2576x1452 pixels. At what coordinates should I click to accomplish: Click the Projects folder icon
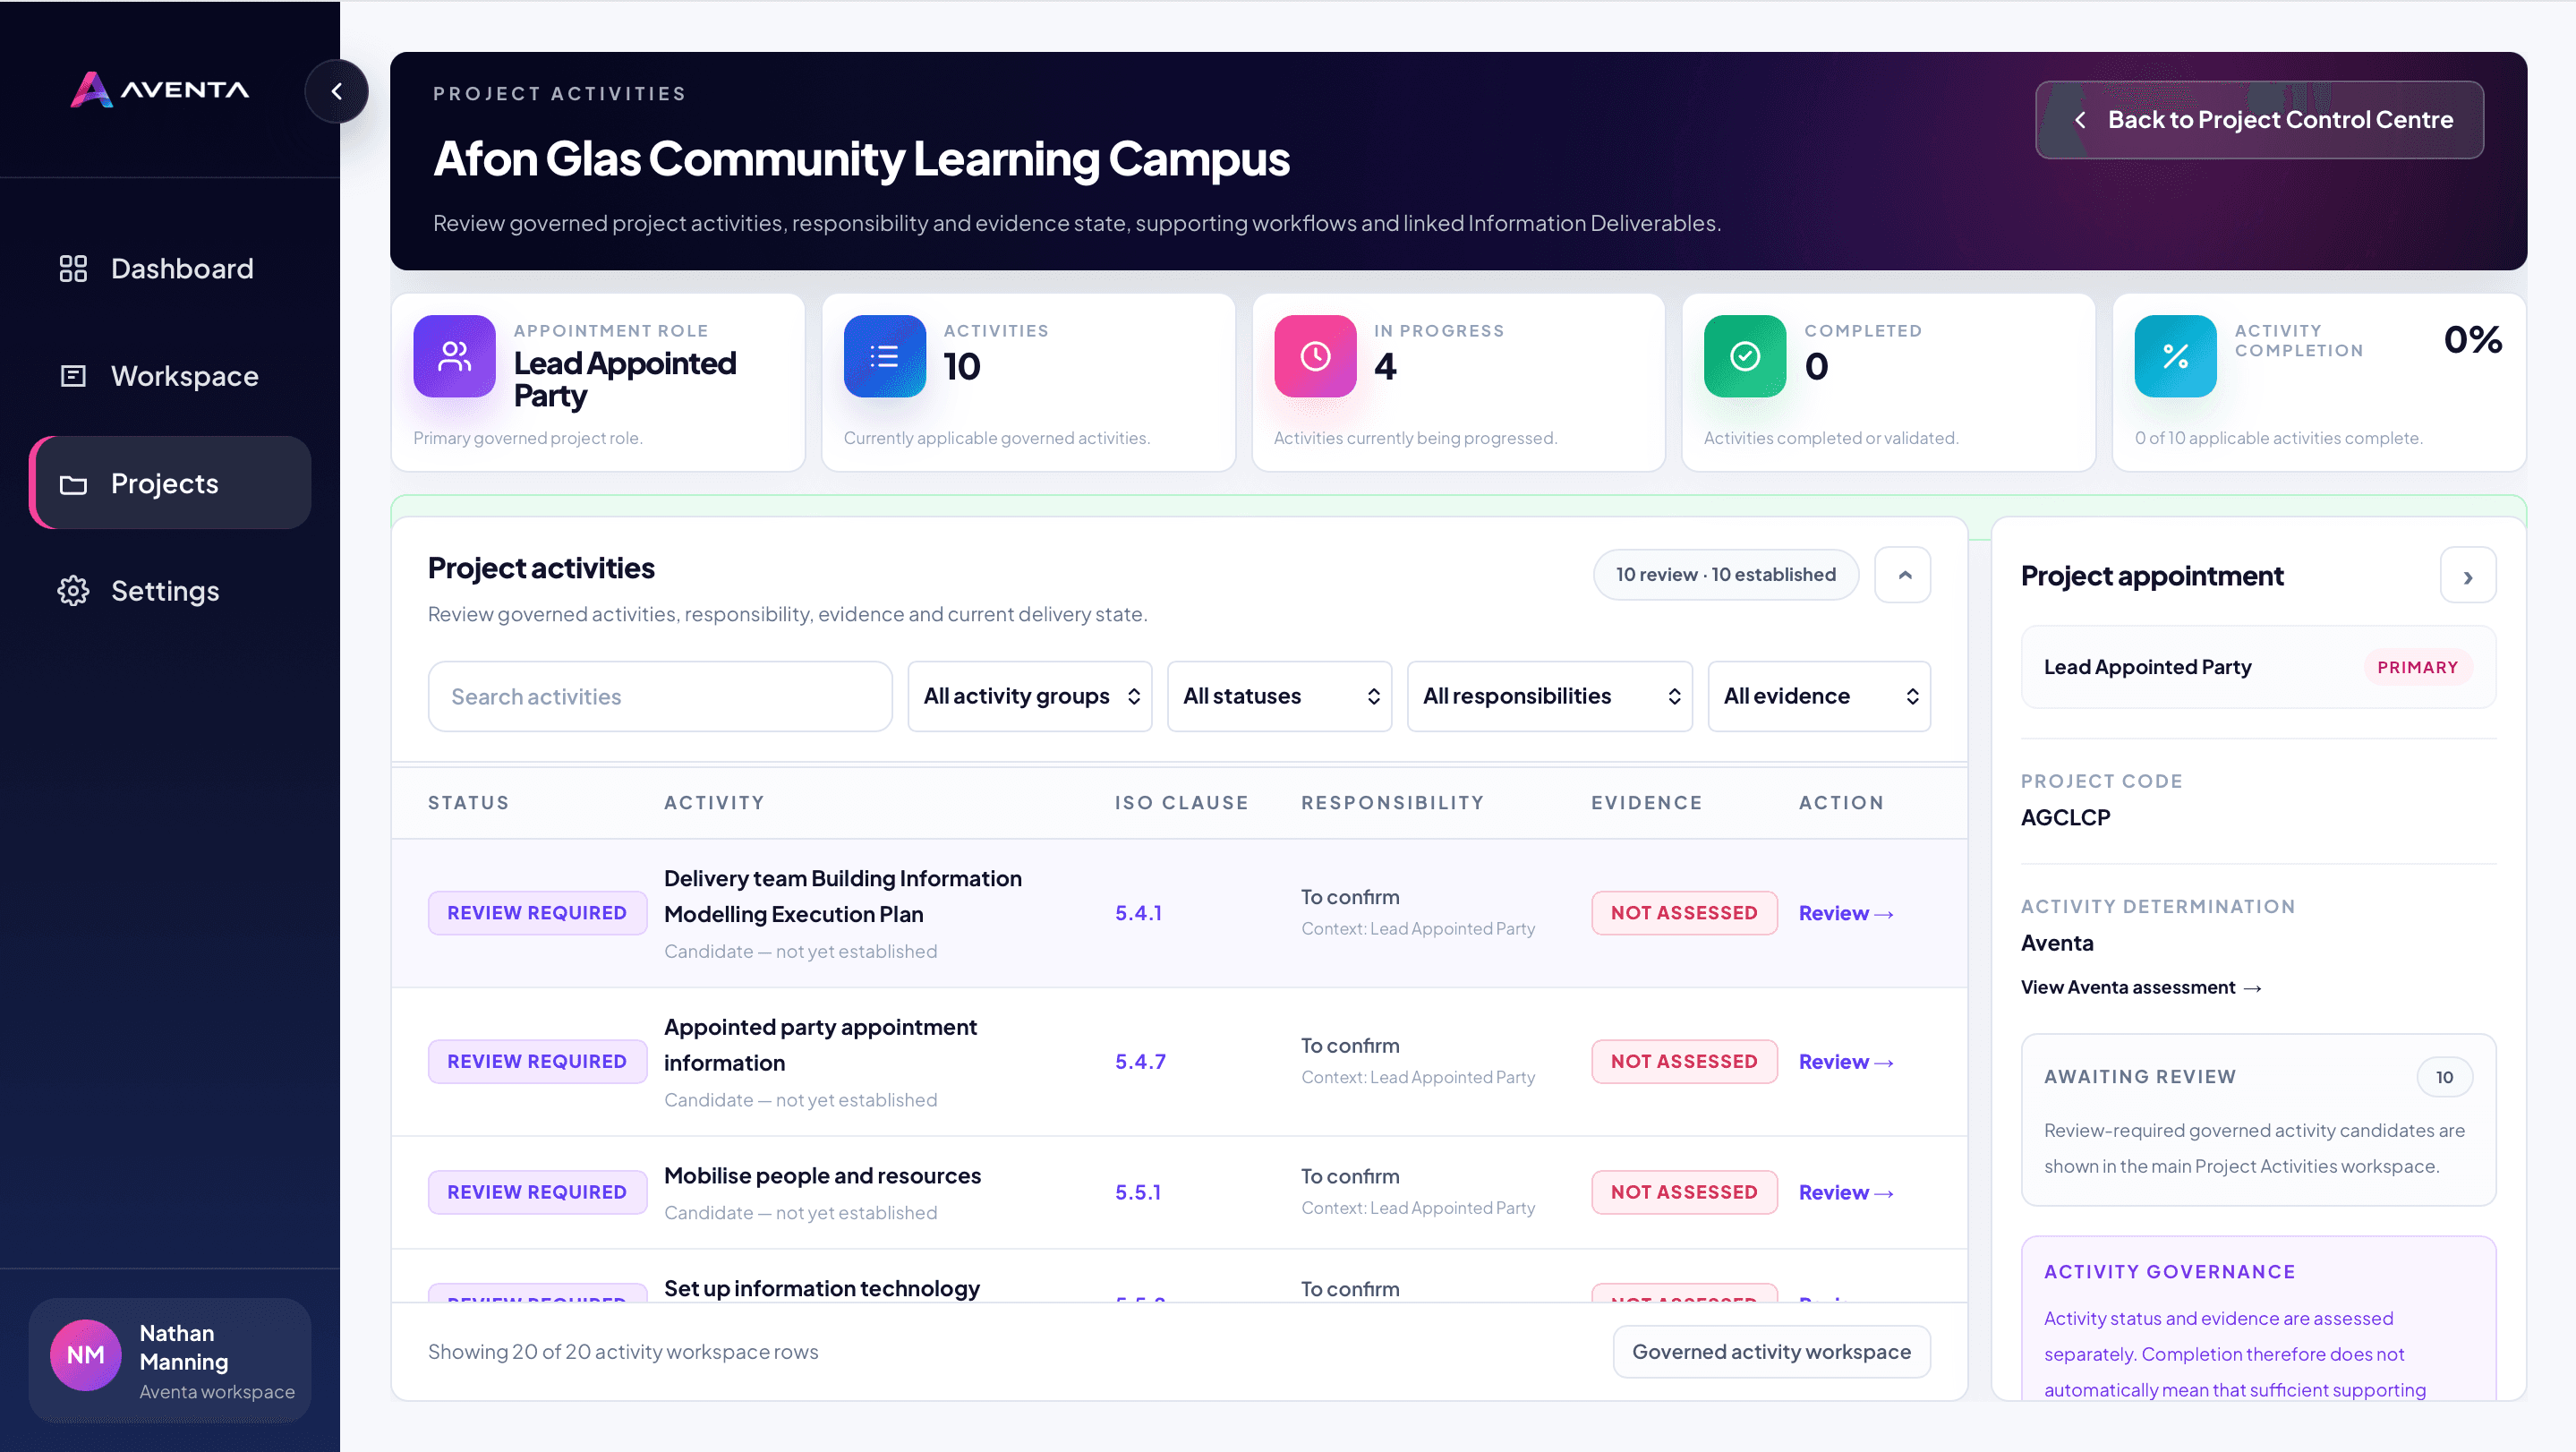pos(73,484)
